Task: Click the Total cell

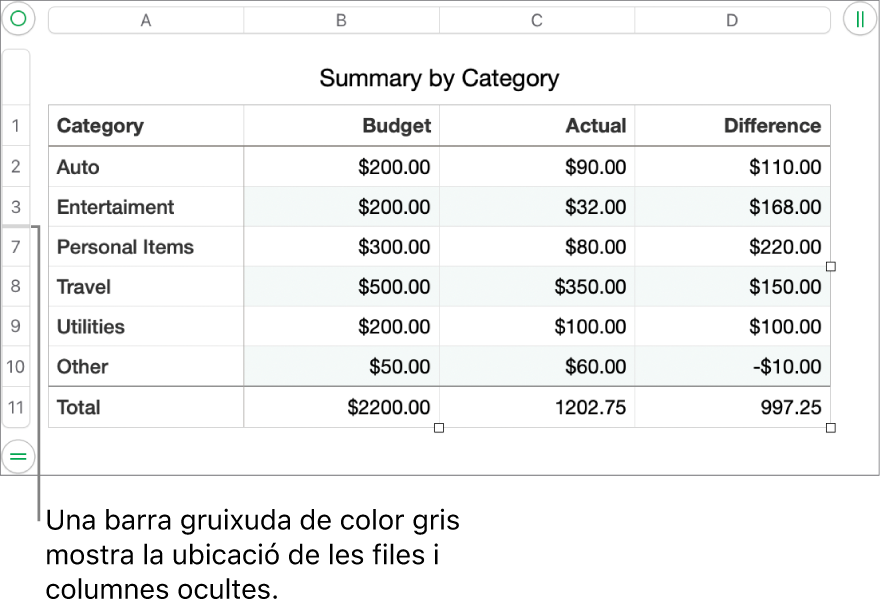Action: (78, 407)
